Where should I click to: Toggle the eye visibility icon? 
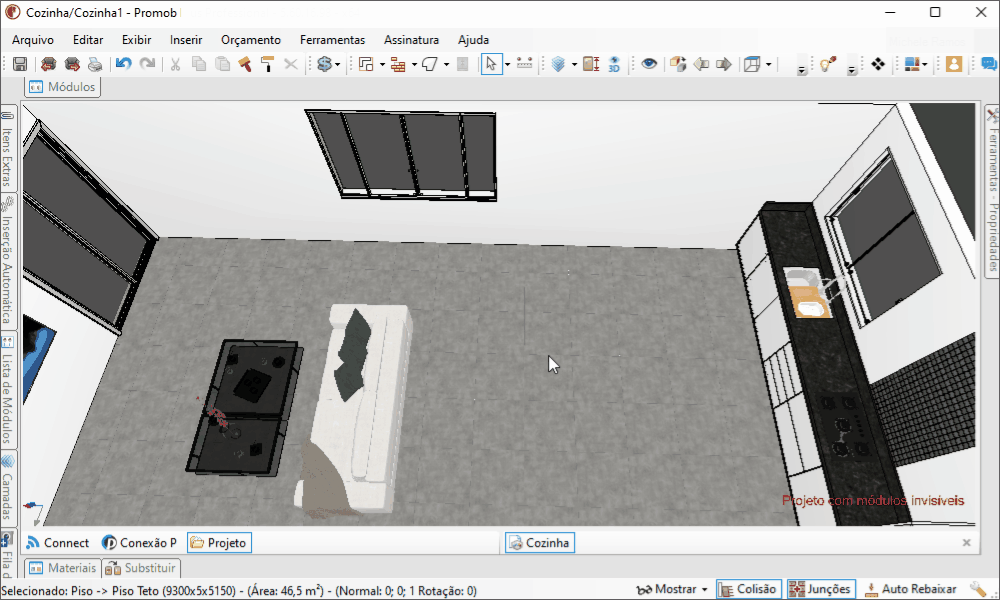pyautogui.click(x=650, y=64)
